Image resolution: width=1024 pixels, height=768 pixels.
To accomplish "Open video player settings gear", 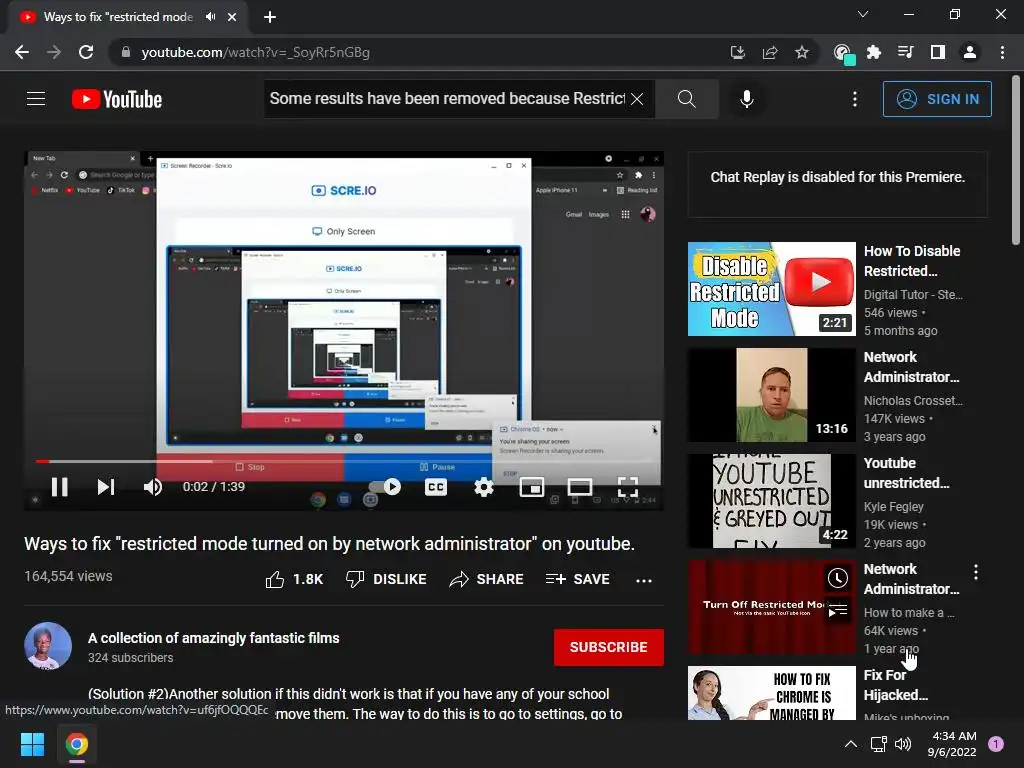I will pos(484,487).
